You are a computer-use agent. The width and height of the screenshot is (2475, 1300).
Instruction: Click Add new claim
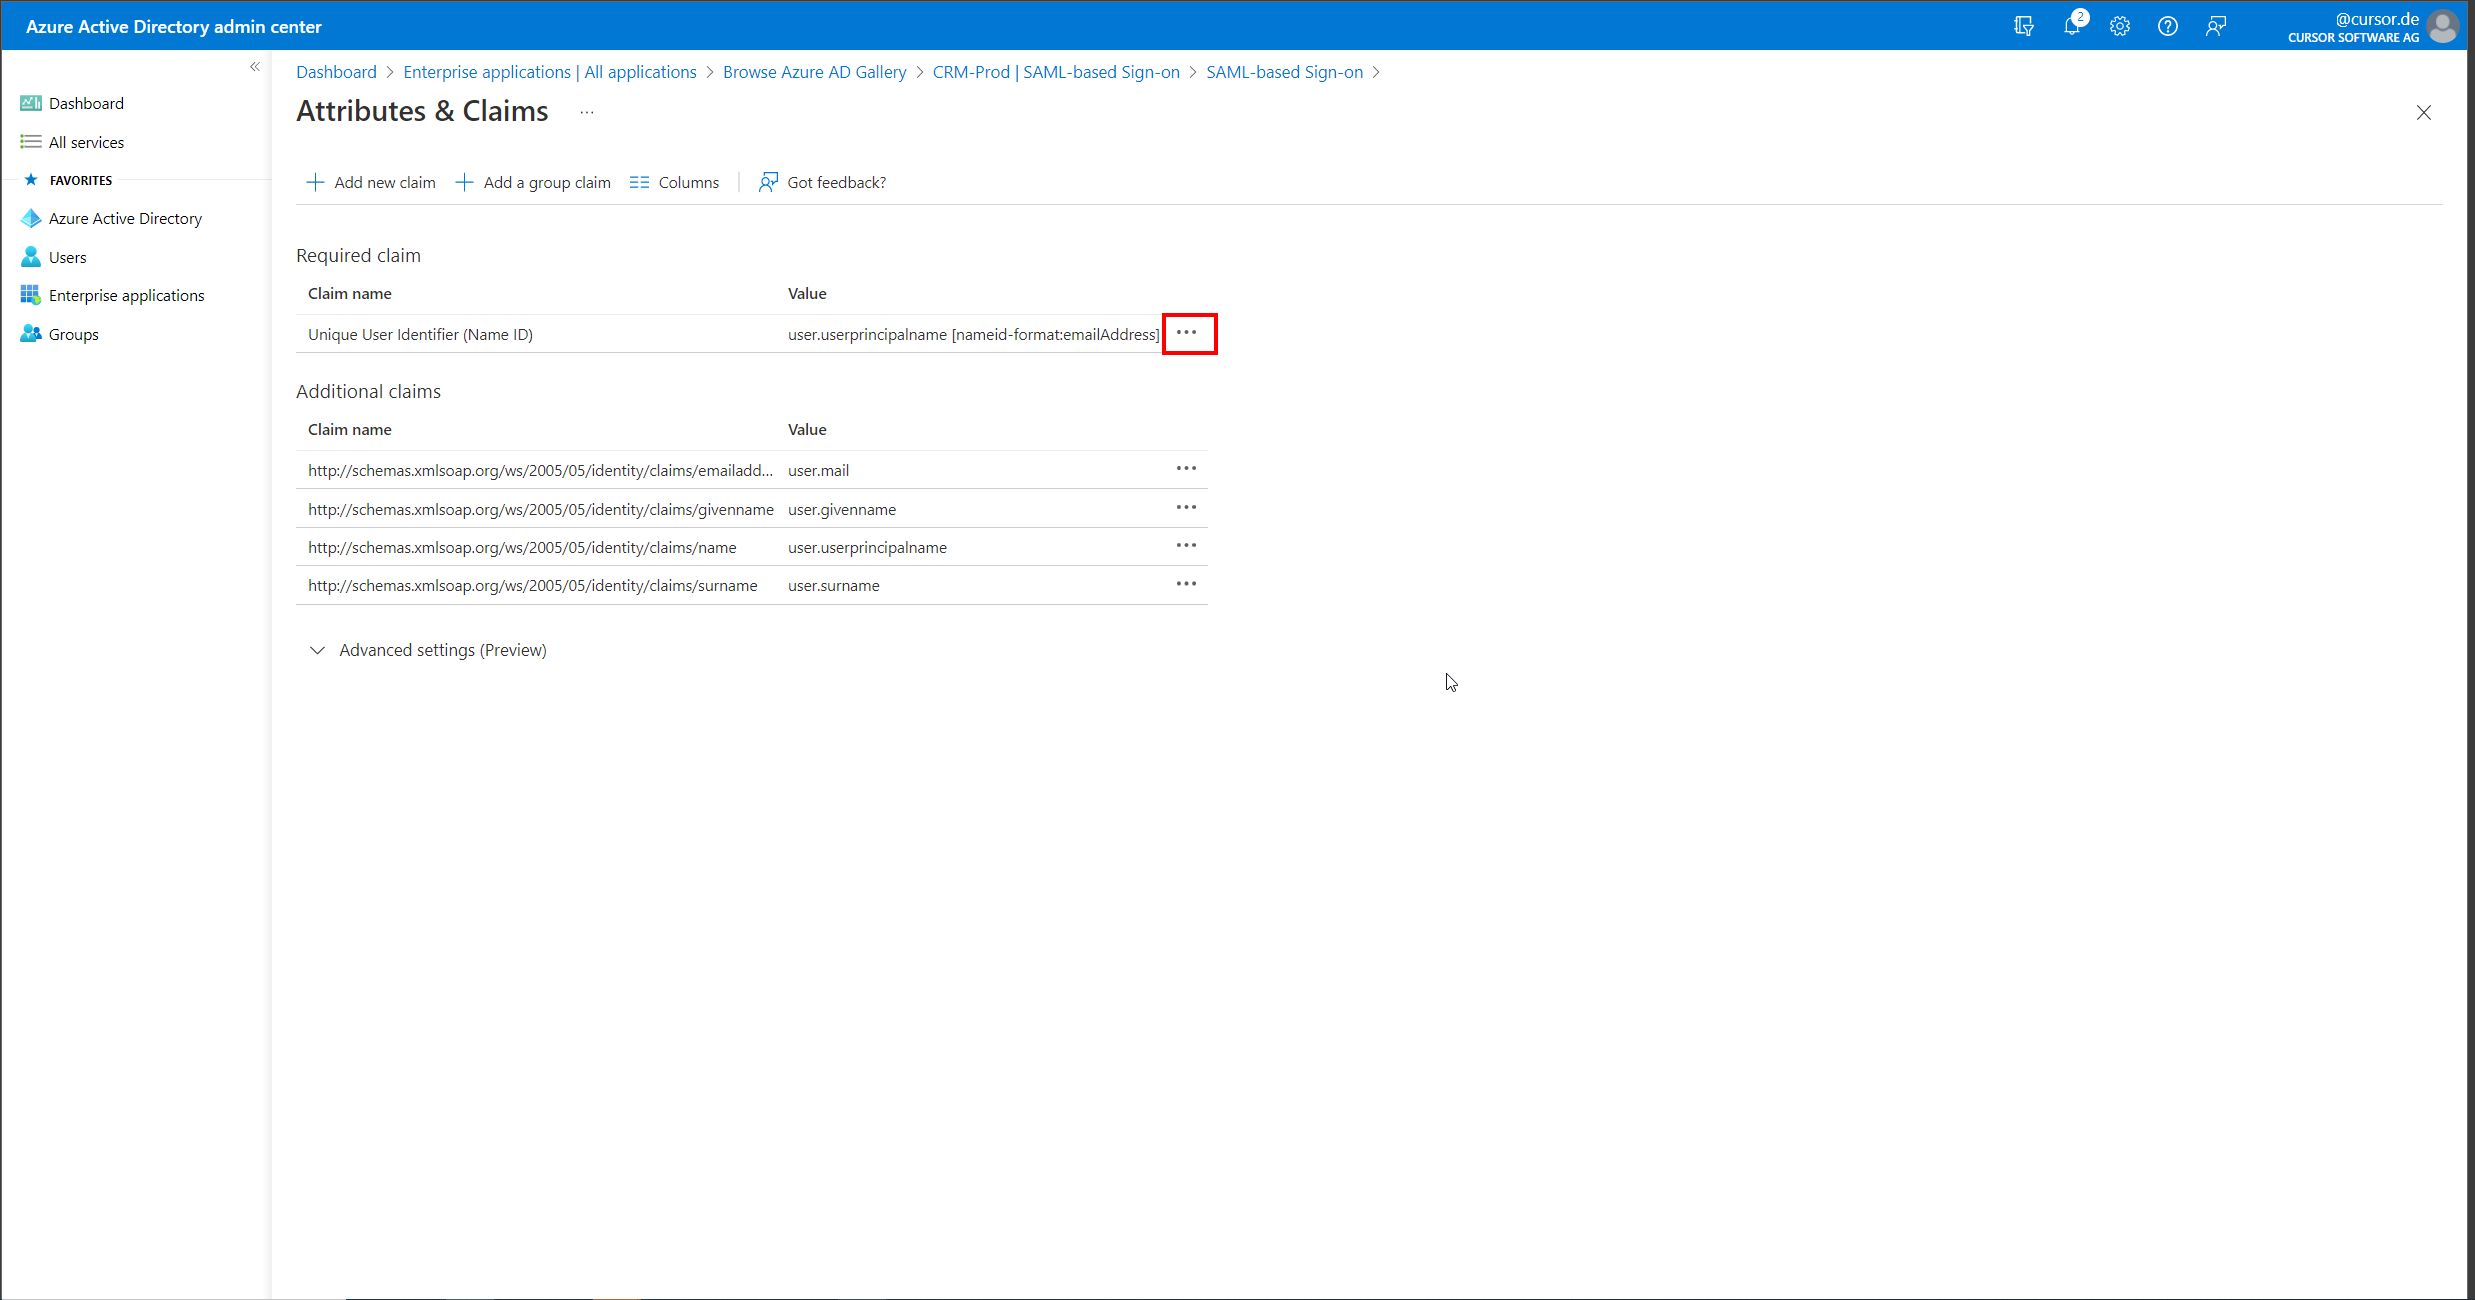click(x=371, y=182)
